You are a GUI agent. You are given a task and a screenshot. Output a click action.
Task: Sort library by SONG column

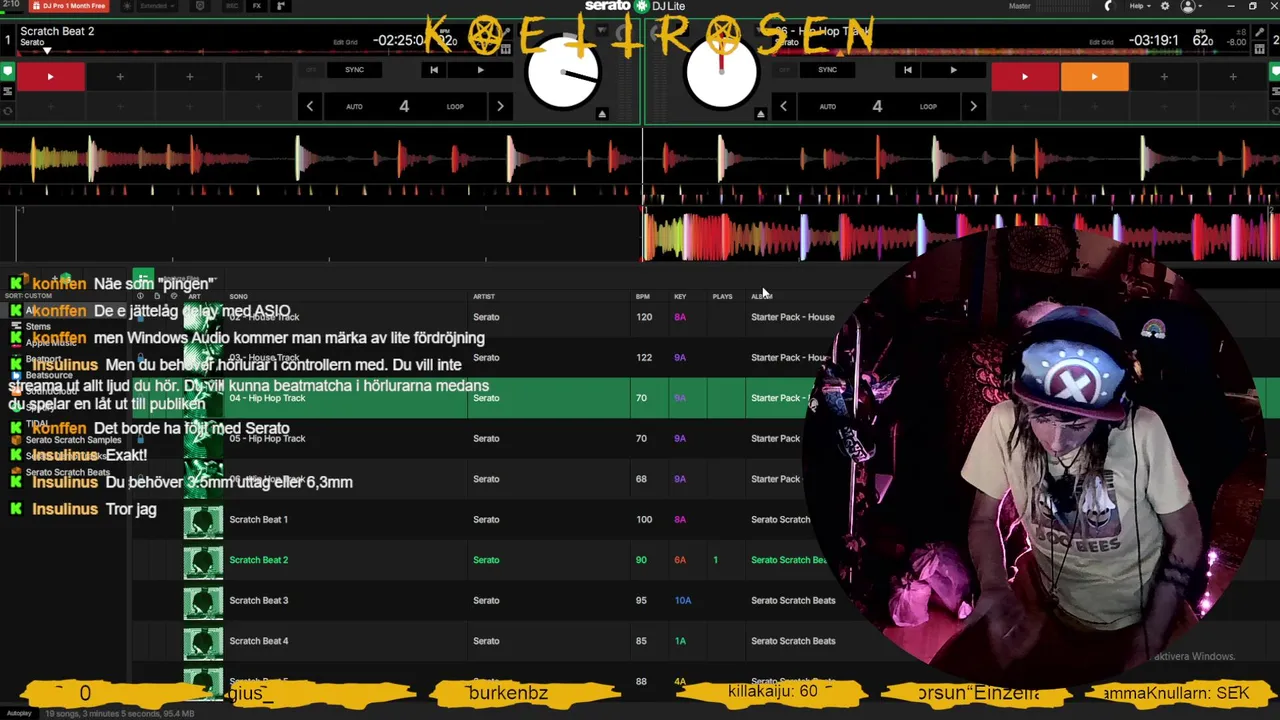tap(238, 297)
